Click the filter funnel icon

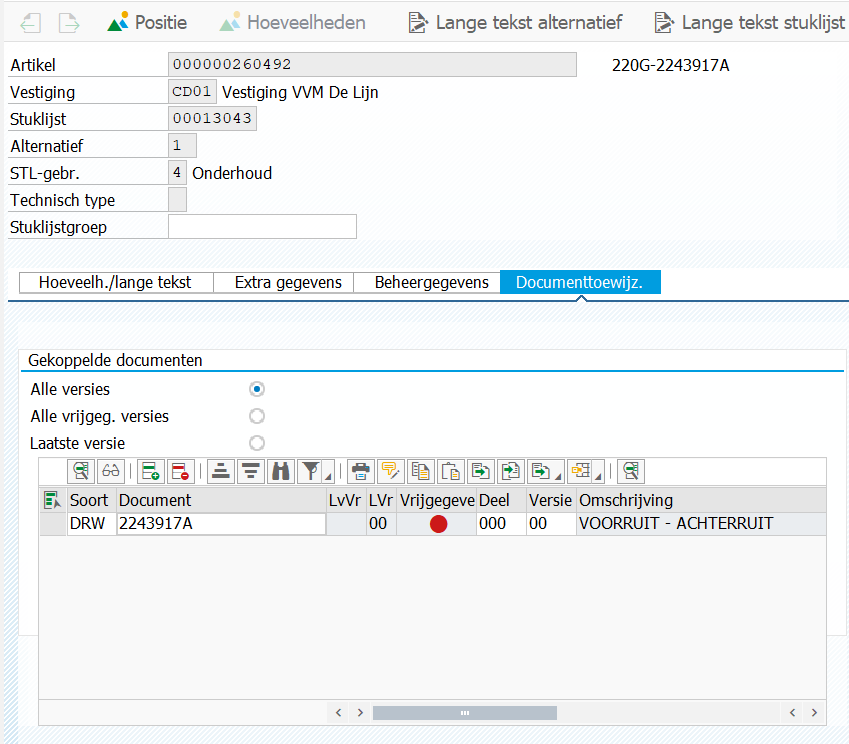click(x=310, y=471)
